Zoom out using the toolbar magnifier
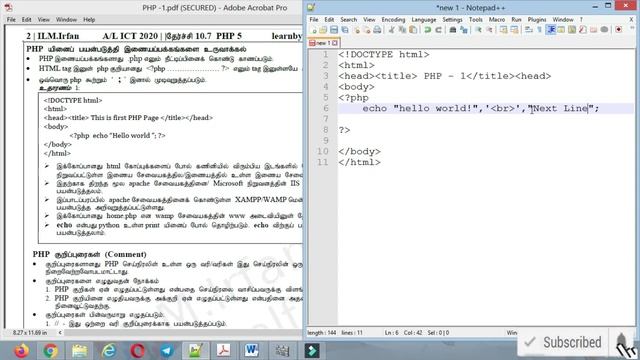Viewport: 640px width, 360px height. click(489, 30)
